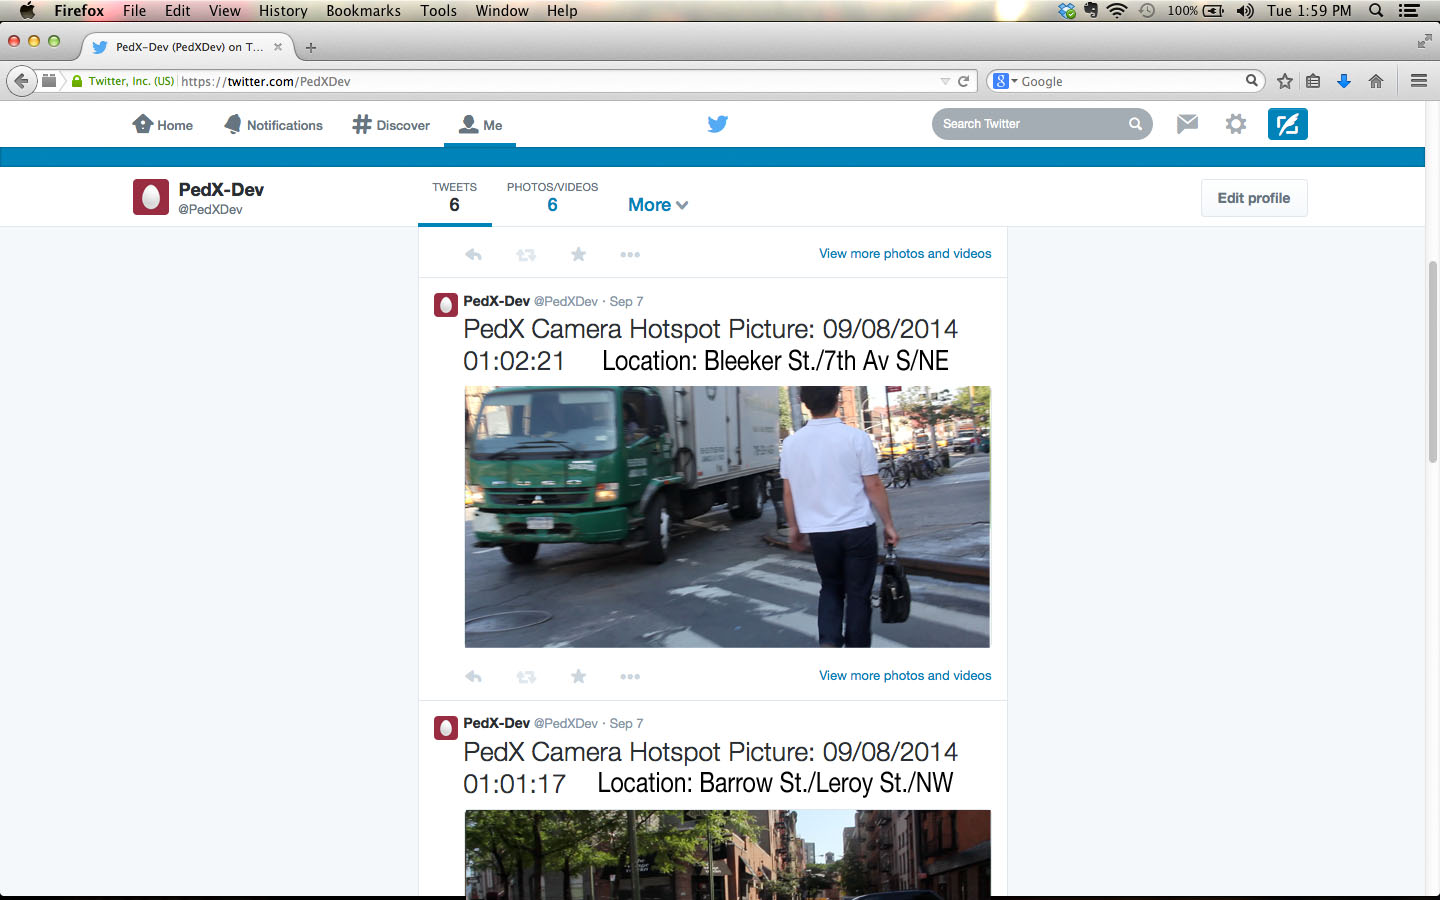Open the Barrow St. street photo
The image size is (1440, 900).
click(x=727, y=854)
